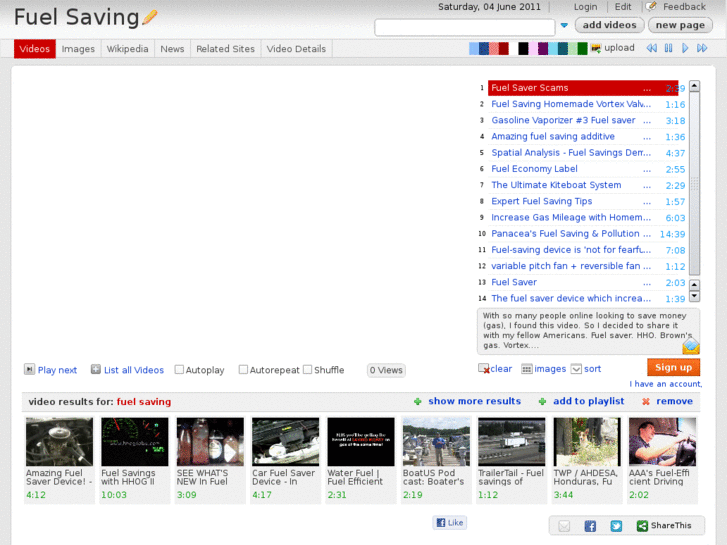The width and height of the screenshot is (727, 545).
Task: Share via the email envelope icon
Action: coord(564,526)
